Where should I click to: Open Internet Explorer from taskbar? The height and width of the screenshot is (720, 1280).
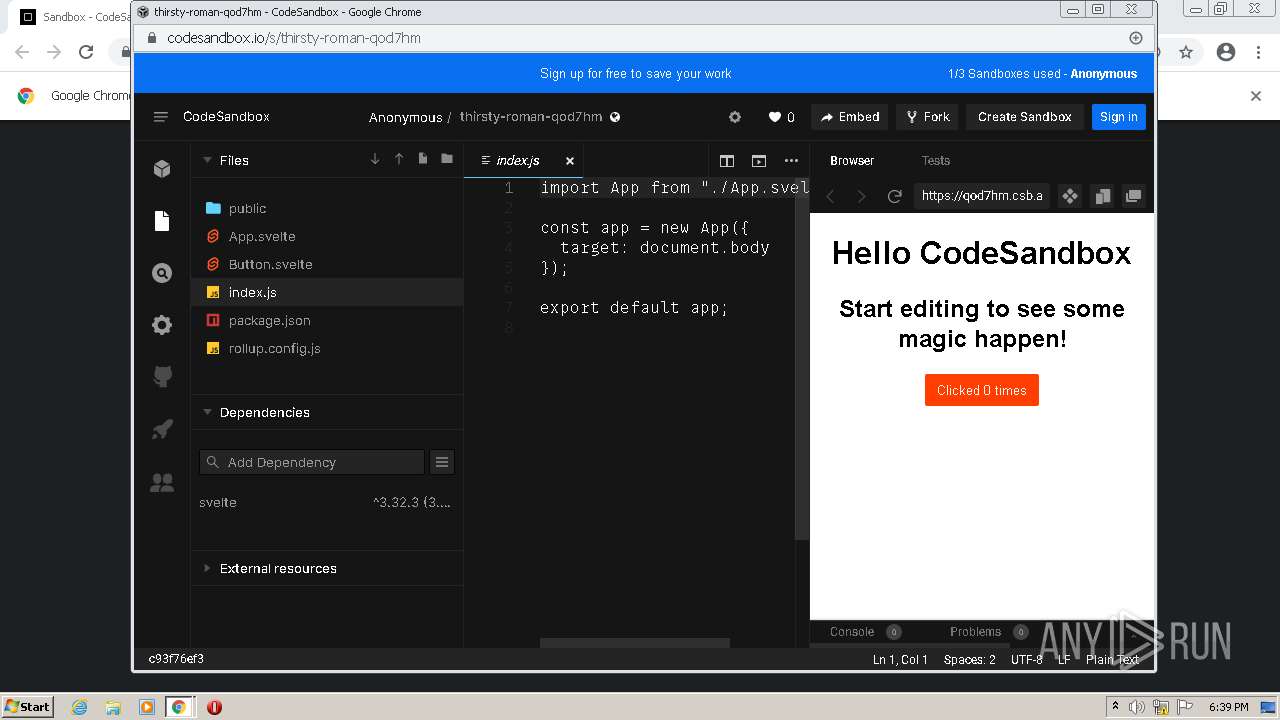click(x=80, y=707)
